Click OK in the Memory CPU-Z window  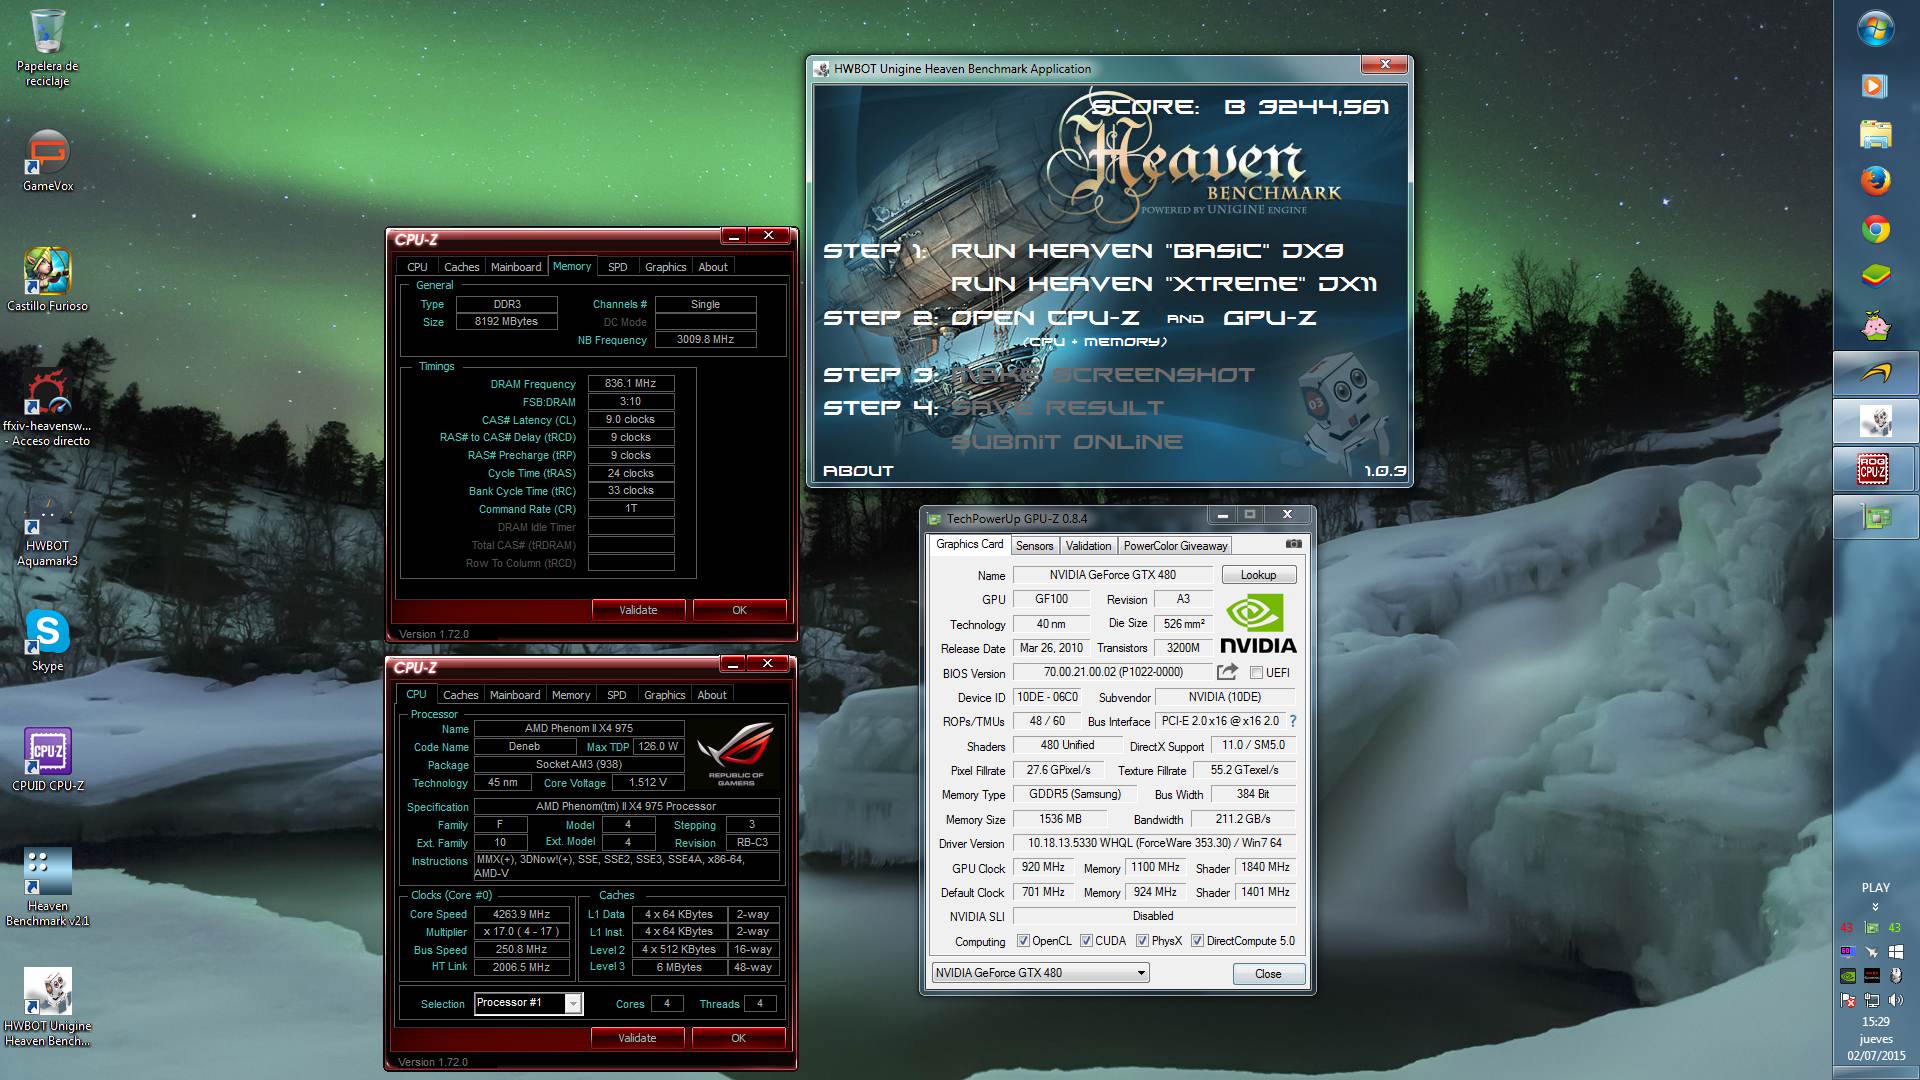tap(739, 610)
